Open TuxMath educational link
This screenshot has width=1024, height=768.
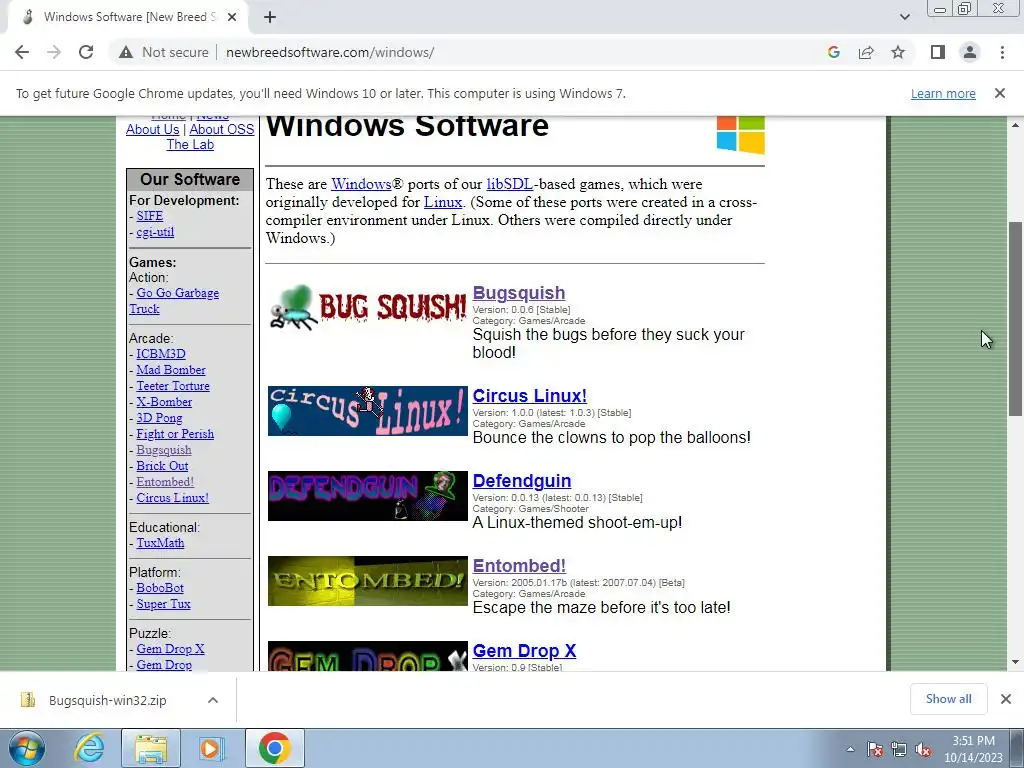pyautogui.click(x=160, y=543)
